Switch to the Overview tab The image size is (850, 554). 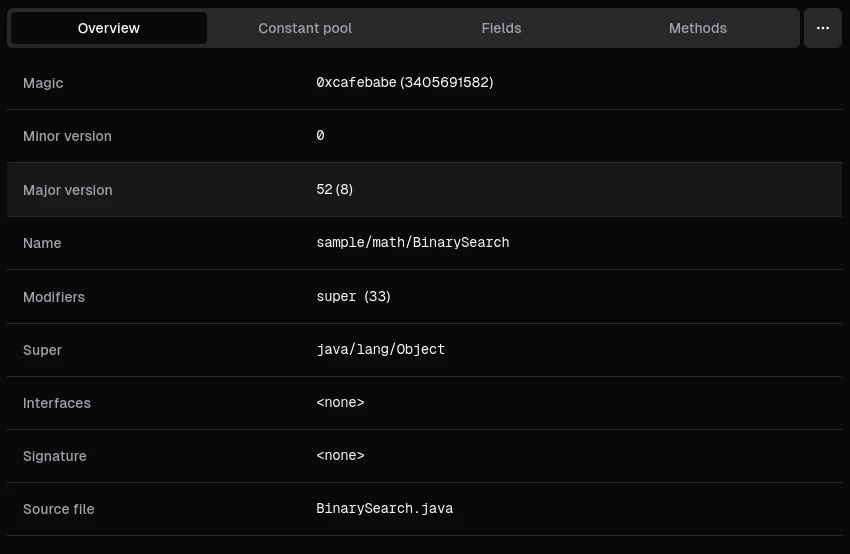click(x=109, y=28)
